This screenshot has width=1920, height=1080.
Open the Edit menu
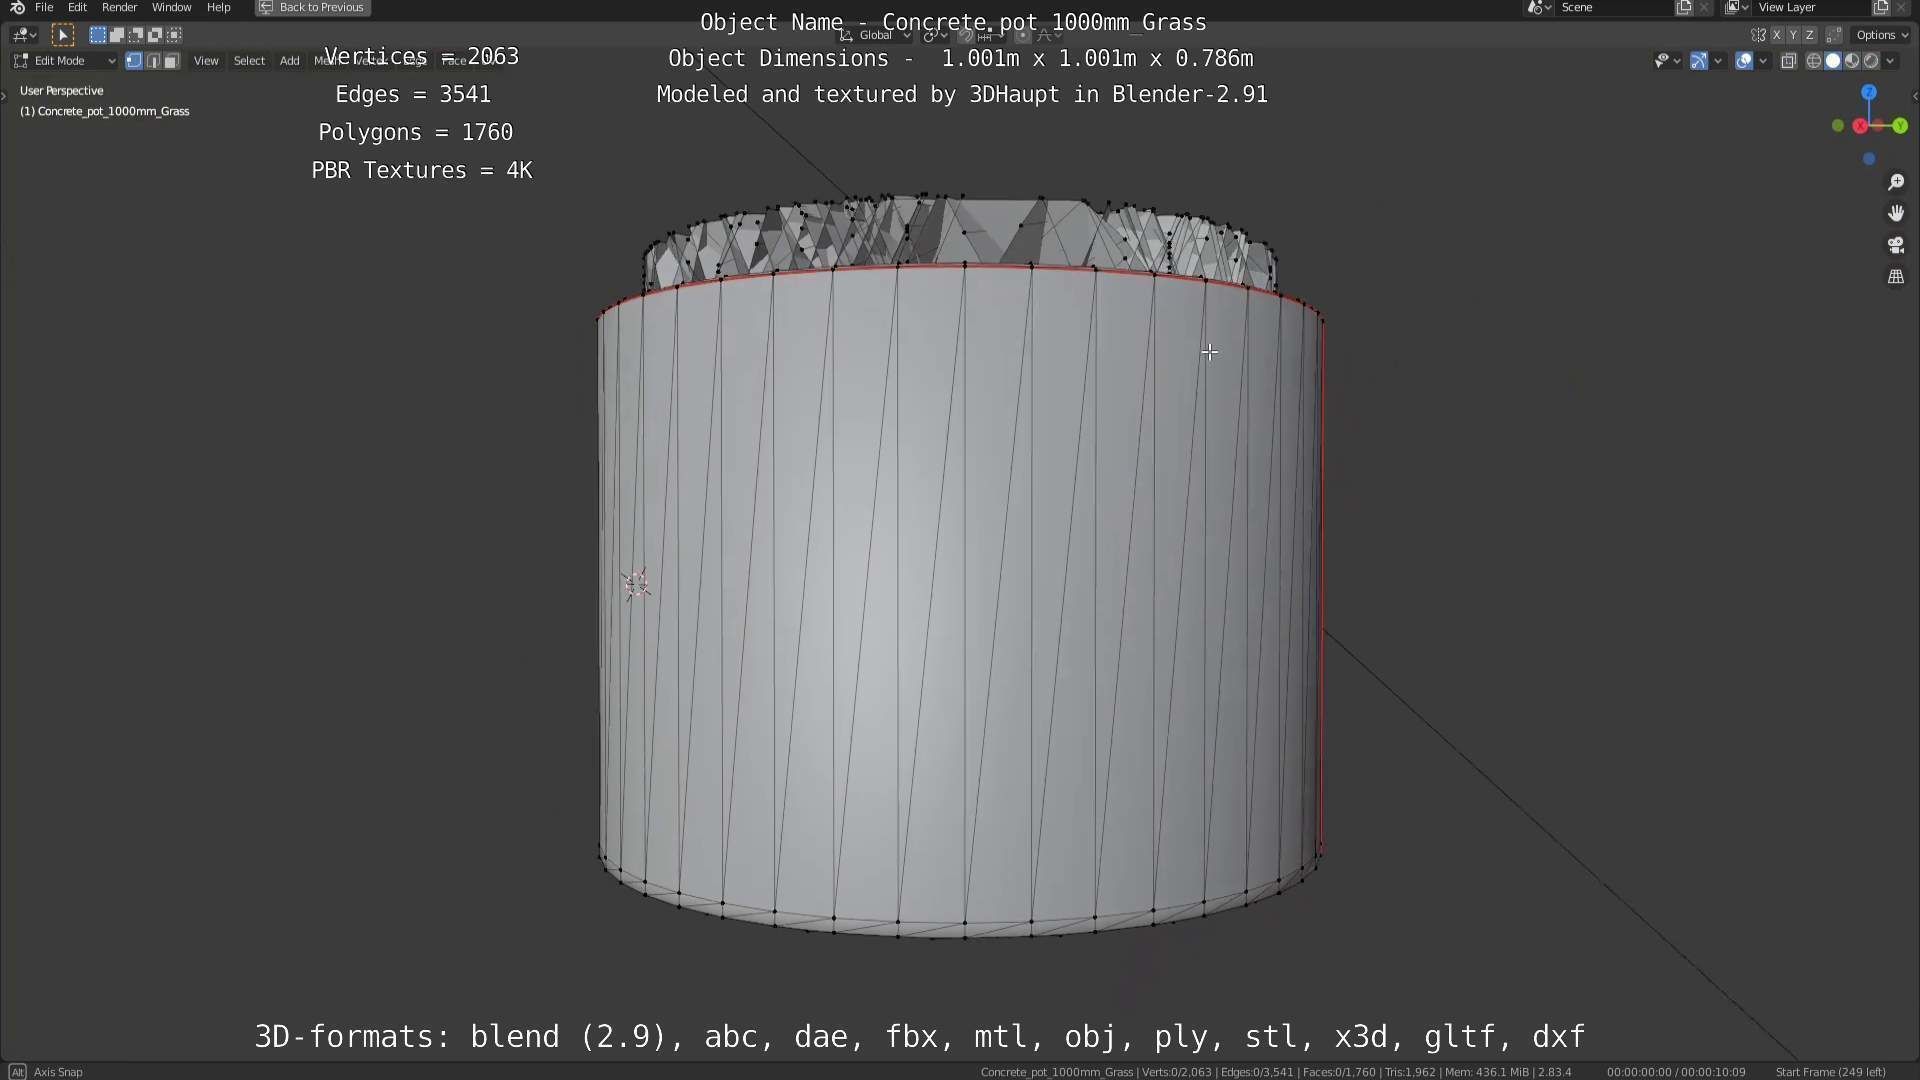pos(77,7)
